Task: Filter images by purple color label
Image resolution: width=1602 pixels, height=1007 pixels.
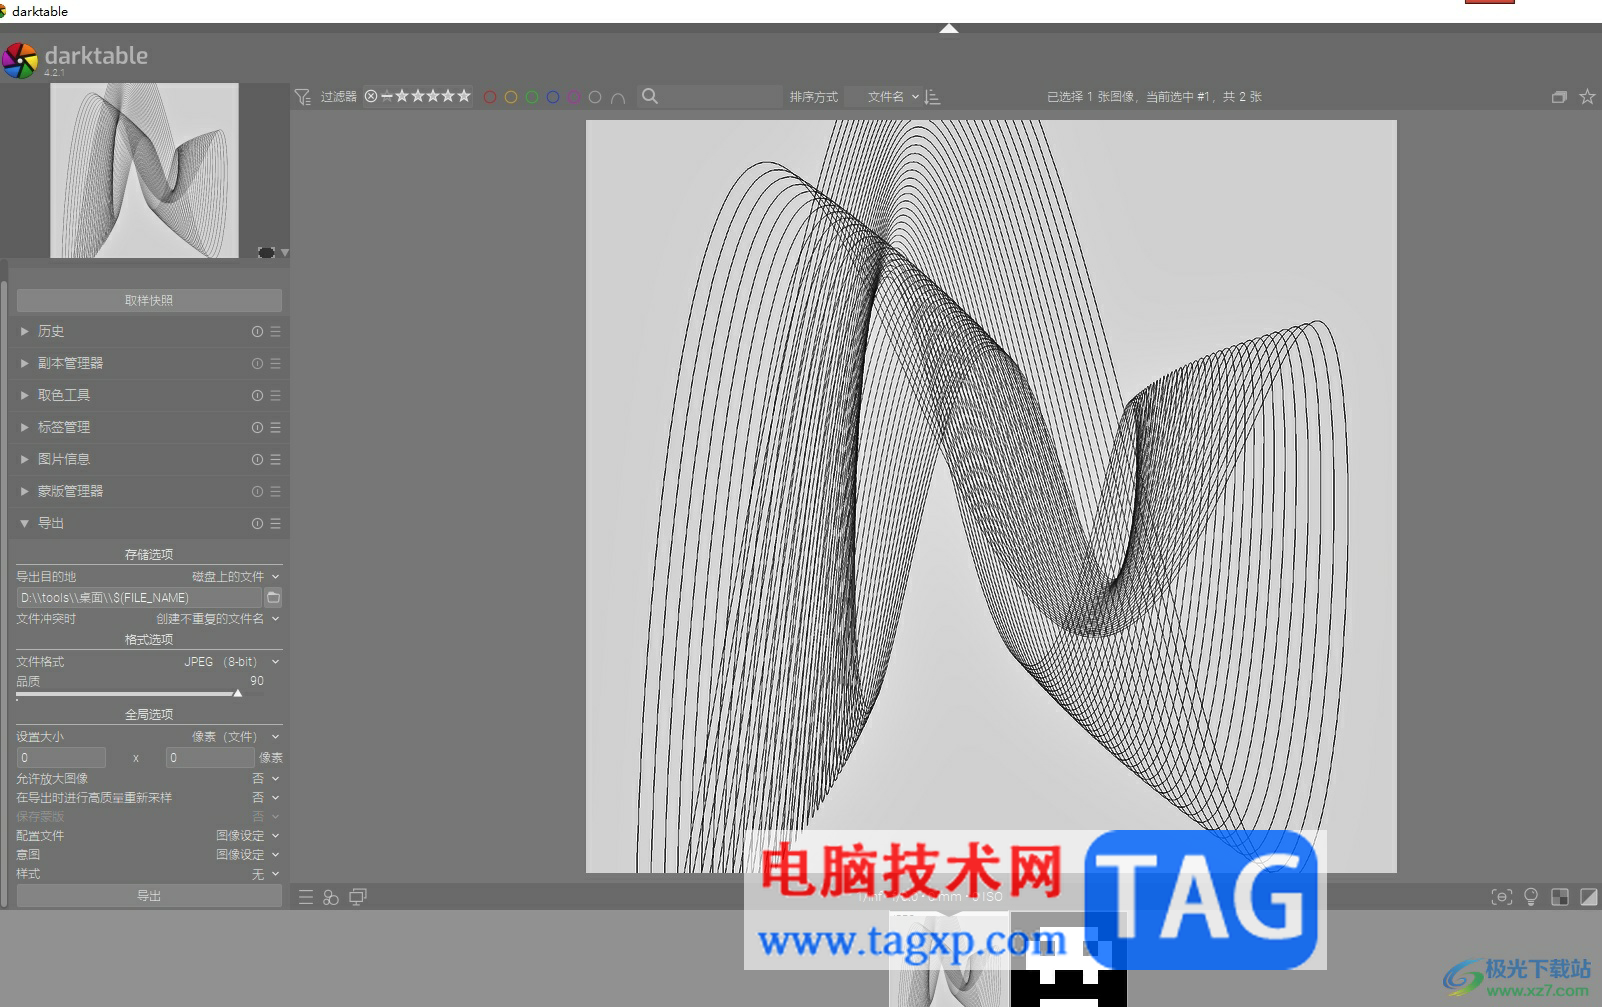Action: click(x=573, y=97)
